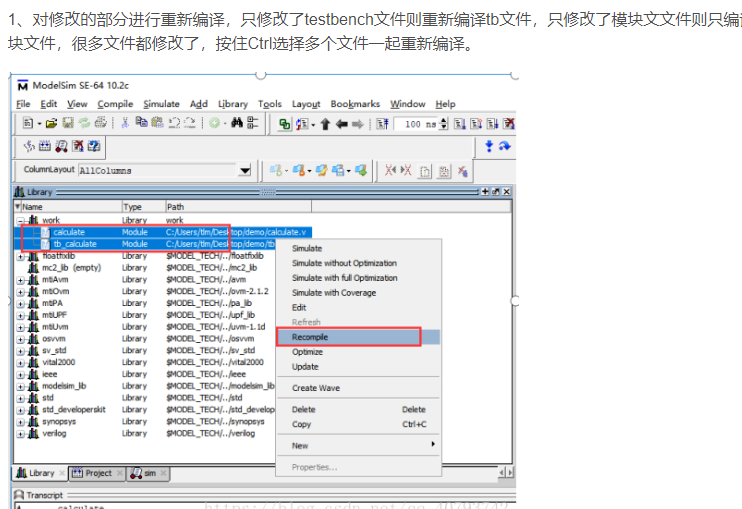Expand the ieee library node
742x509 pixels.
click(20, 375)
